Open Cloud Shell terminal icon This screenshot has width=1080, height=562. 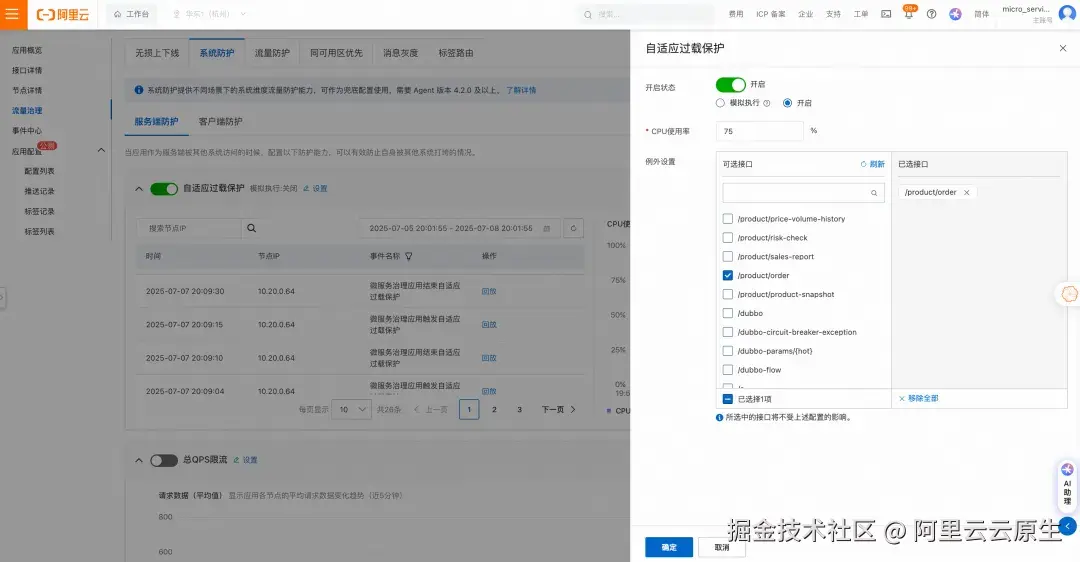(x=886, y=14)
